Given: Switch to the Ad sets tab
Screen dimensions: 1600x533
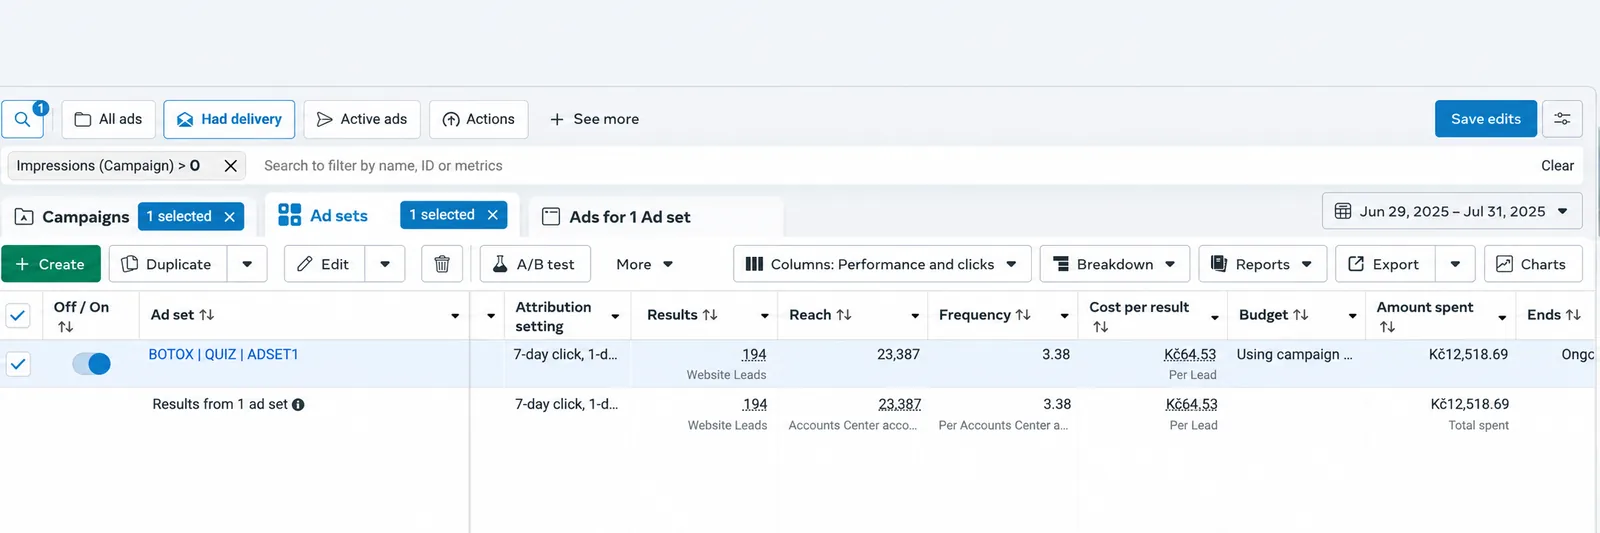Looking at the screenshot, I should (323, 216).
